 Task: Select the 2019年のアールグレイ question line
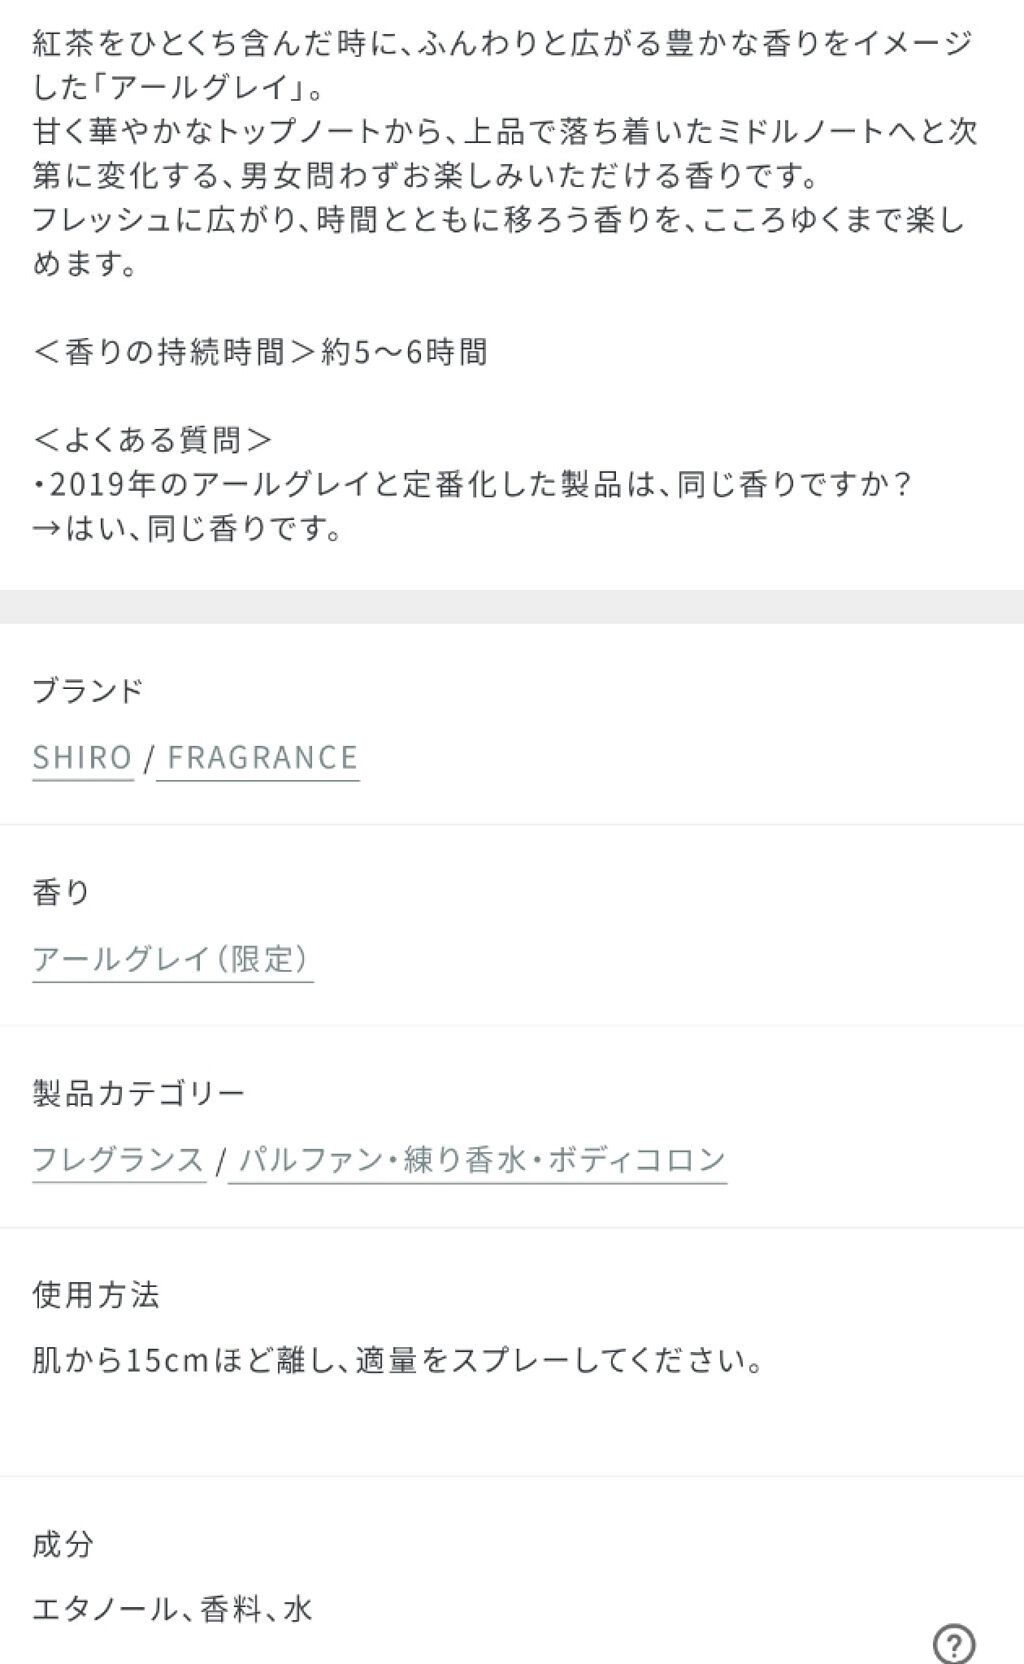[x=472, y=484]
